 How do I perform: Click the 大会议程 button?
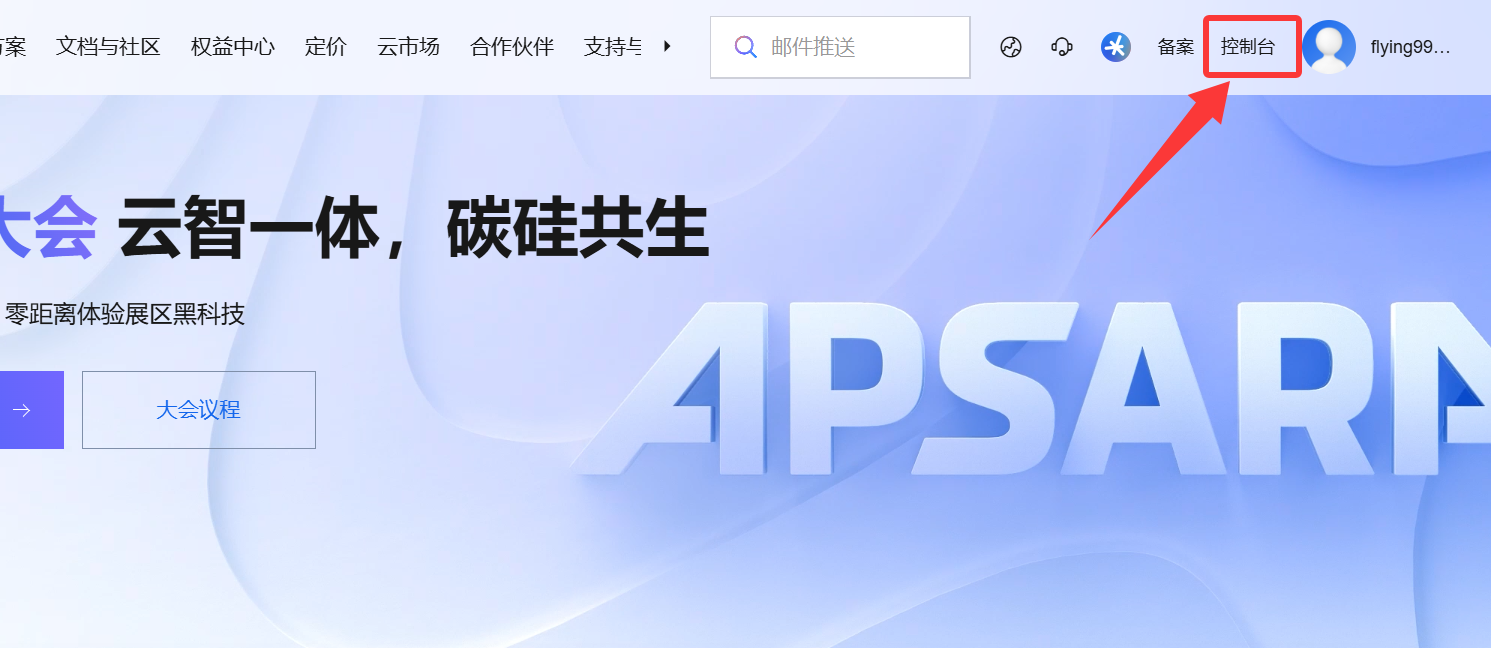pyautogui.click(x=198, y=410)
